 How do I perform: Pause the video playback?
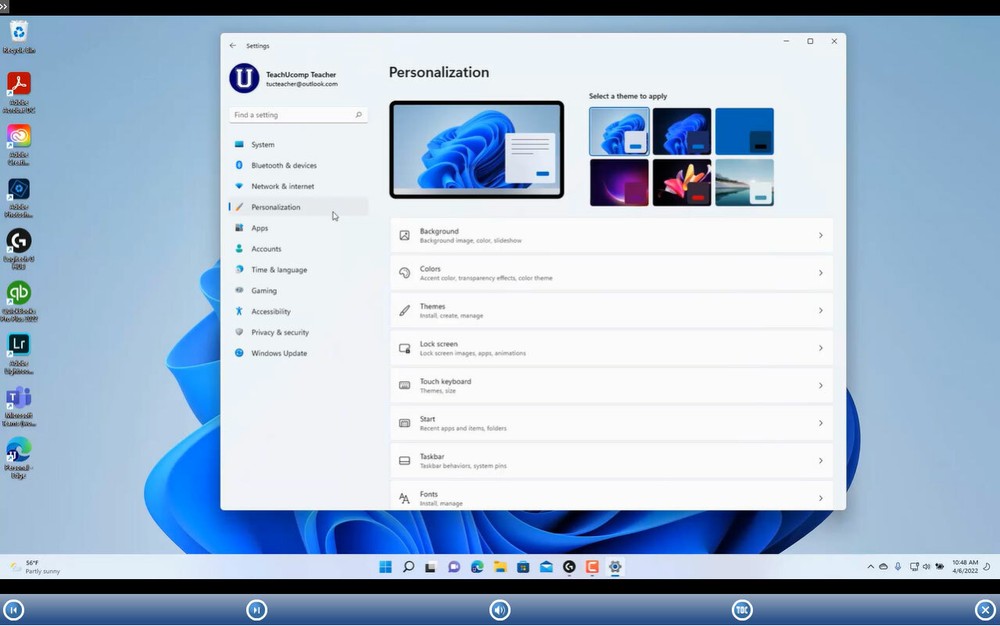point(257,609)
